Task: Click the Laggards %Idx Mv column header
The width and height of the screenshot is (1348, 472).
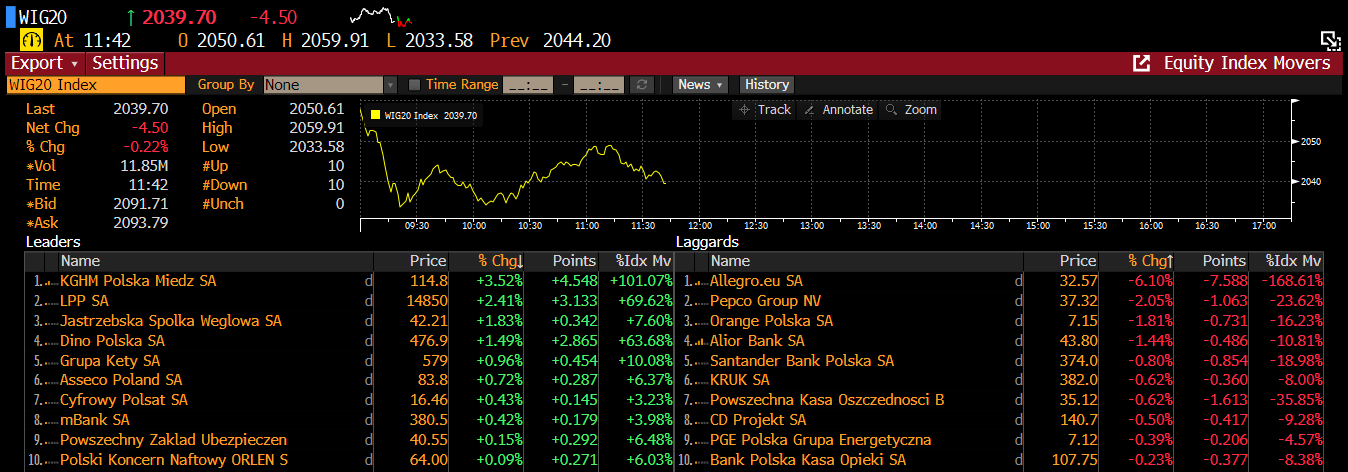Action: pos(1286,261)
